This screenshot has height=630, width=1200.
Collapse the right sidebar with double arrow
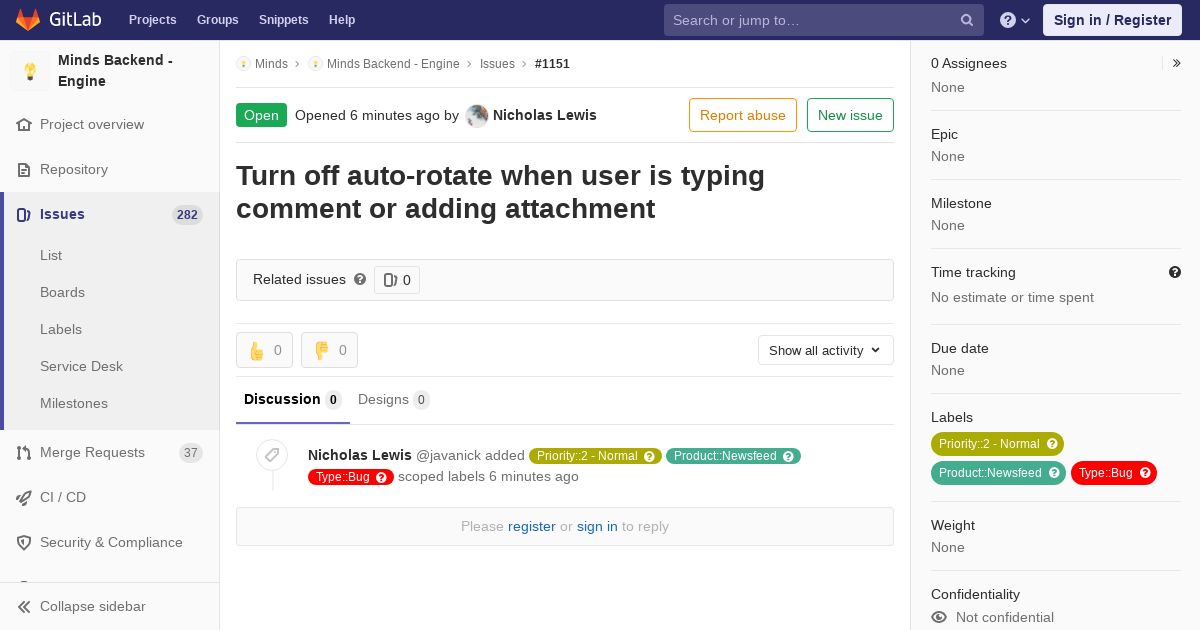point(1177,63)
